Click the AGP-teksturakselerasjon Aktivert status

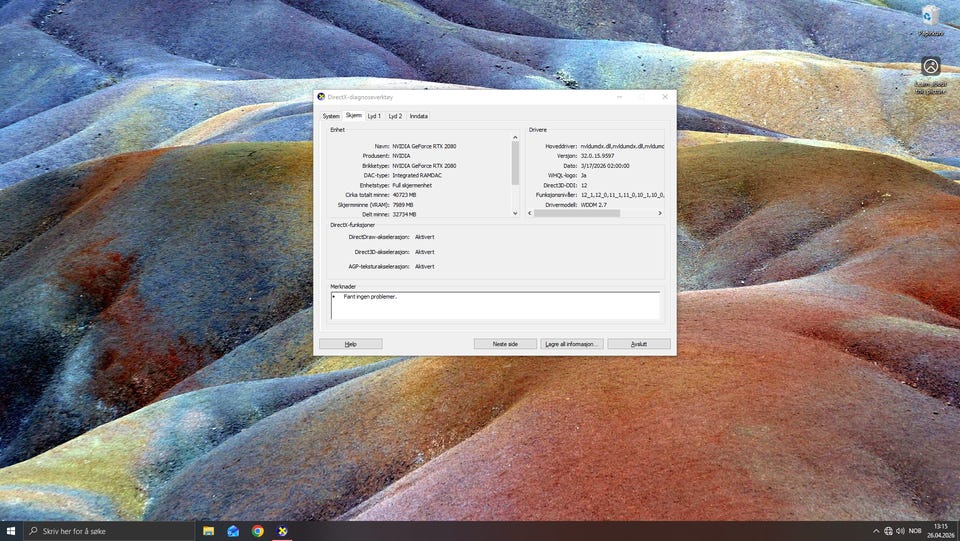(424, 267)
